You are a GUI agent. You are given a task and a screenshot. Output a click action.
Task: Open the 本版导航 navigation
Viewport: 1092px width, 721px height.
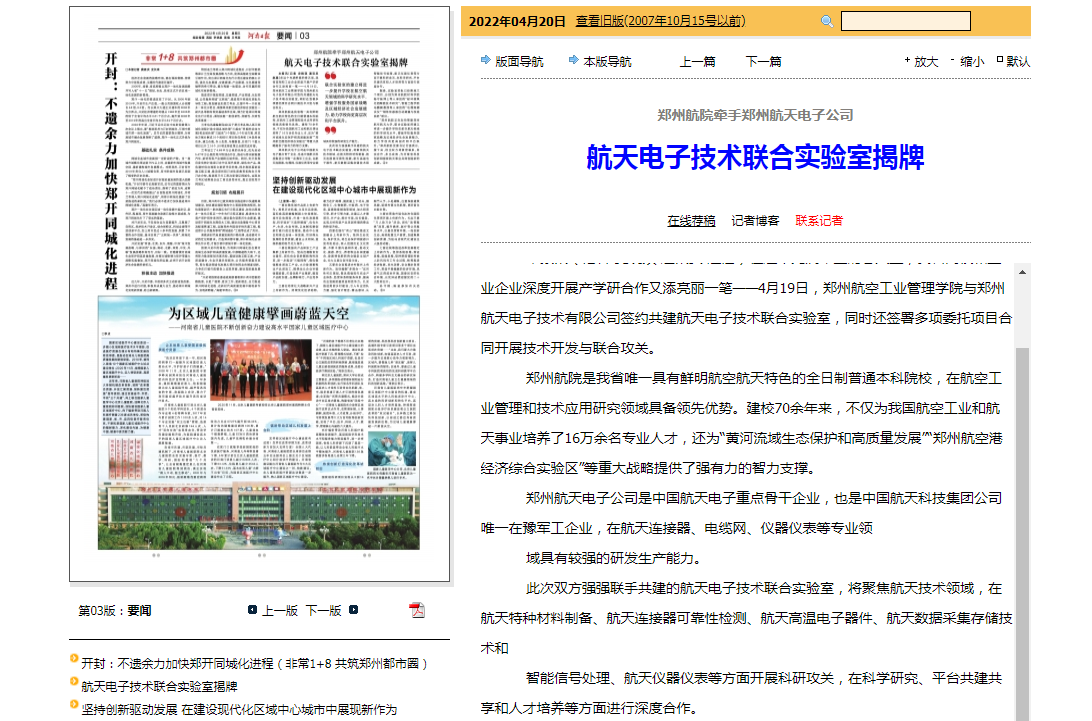click(x=607, y=61)
